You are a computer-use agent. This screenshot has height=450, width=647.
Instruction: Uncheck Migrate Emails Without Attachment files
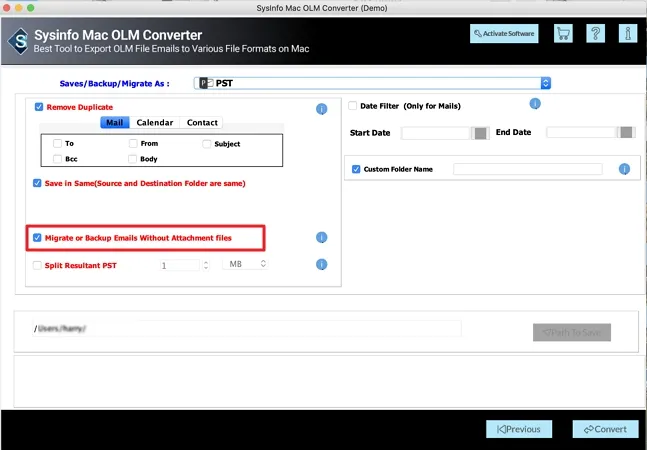(37, 238)
